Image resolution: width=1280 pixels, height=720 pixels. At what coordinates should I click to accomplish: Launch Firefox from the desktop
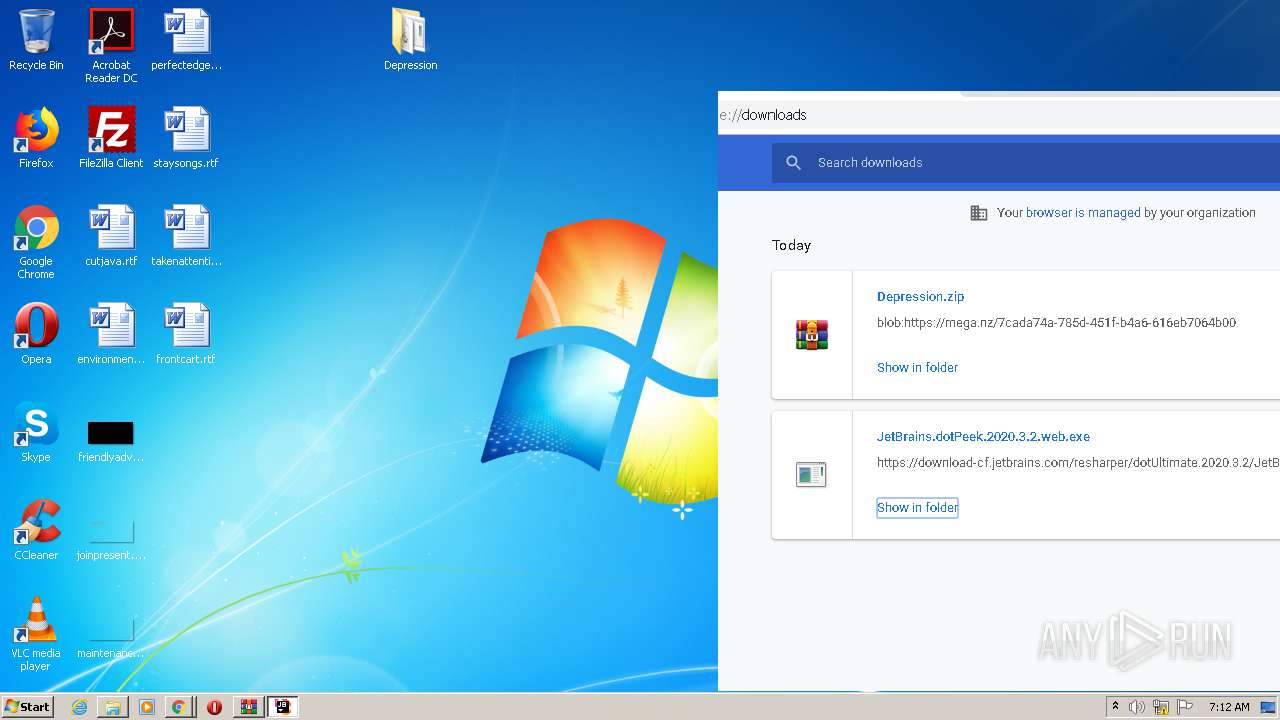(x=36, y=138)
